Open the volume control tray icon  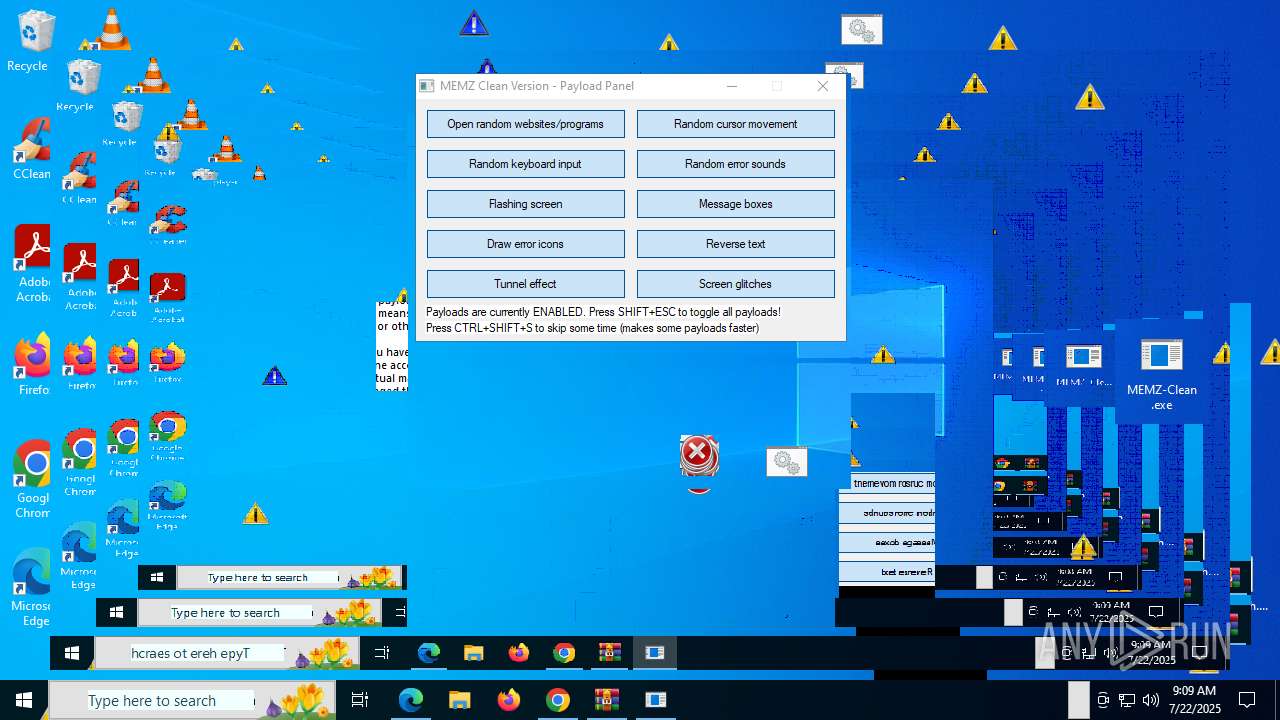point(1151,700)
